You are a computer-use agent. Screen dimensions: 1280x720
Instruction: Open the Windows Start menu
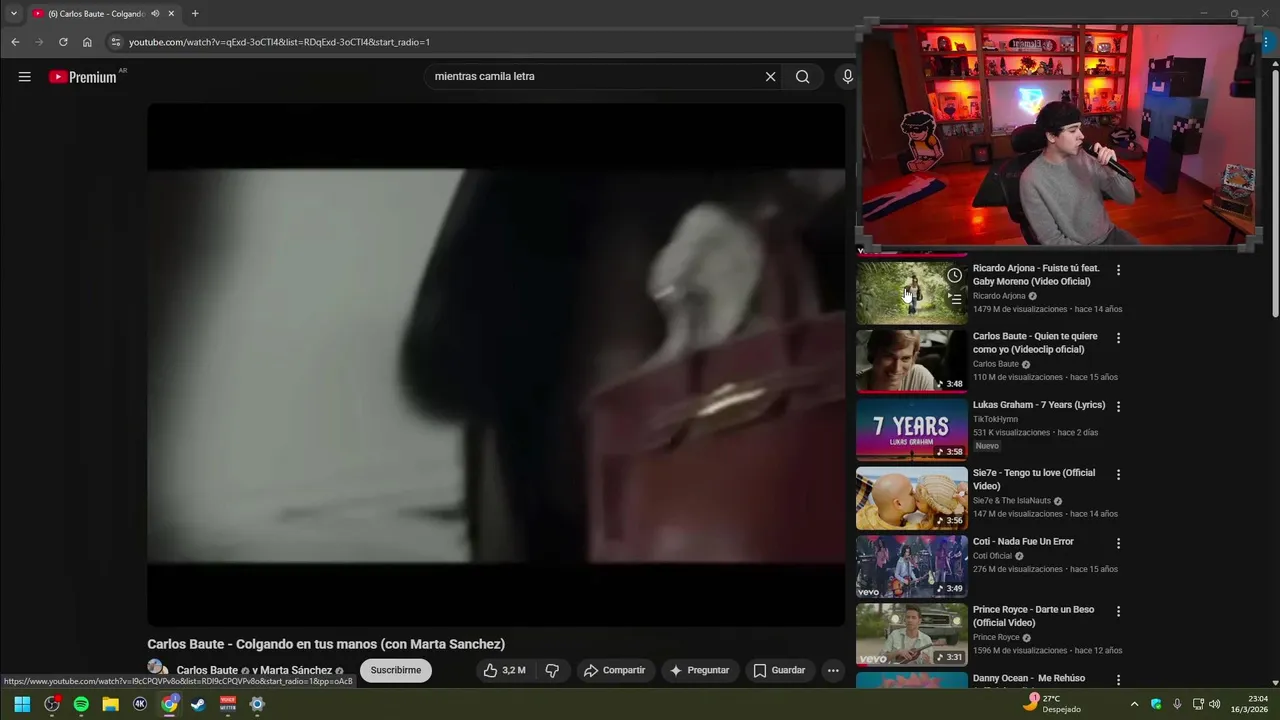(22, 704)
